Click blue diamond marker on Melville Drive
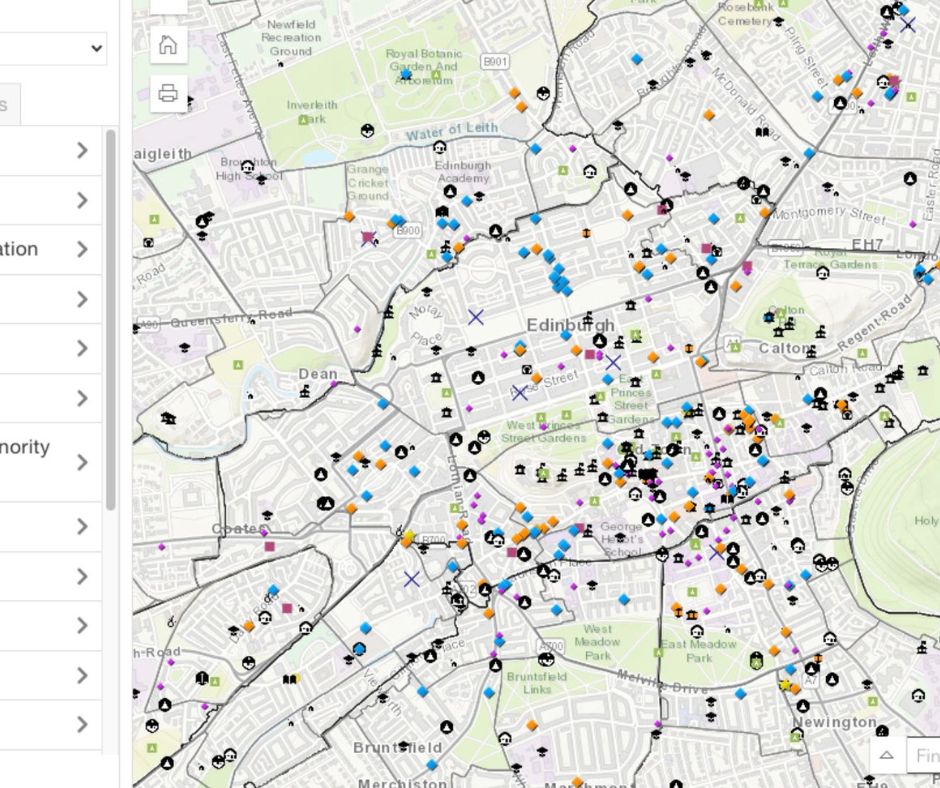 click(741, 692)
